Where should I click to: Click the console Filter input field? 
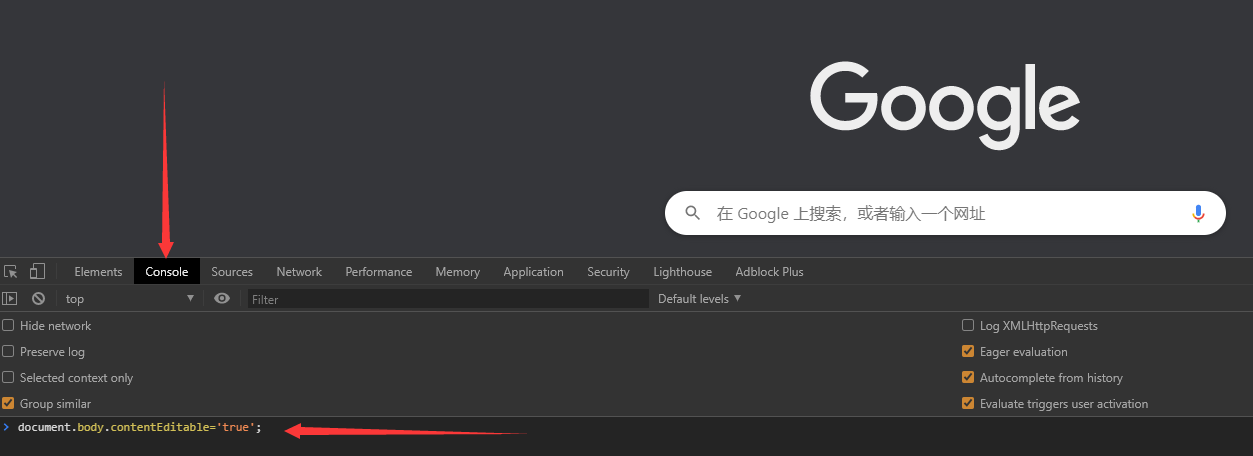[447, 299]
